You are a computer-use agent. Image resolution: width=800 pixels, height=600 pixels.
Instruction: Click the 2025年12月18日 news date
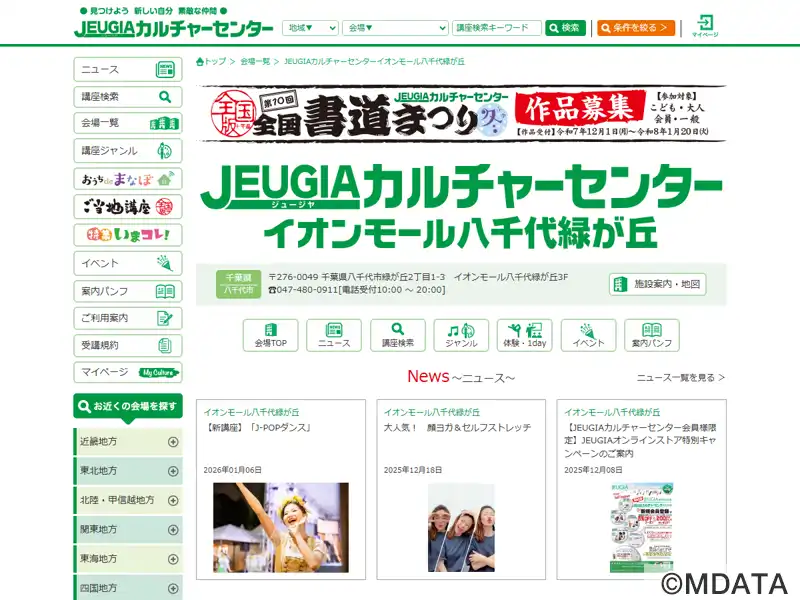click(x=413, y=470)
